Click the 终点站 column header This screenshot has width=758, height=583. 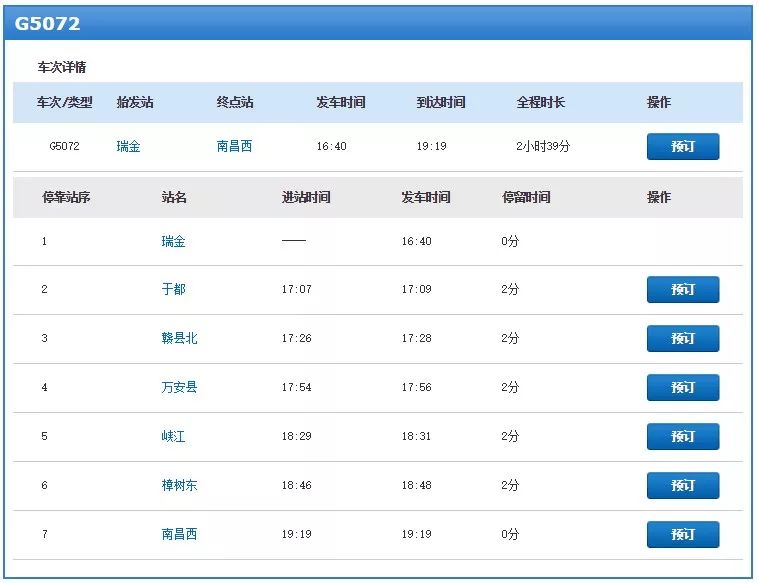pyautogui.click(x=235, y=102)
